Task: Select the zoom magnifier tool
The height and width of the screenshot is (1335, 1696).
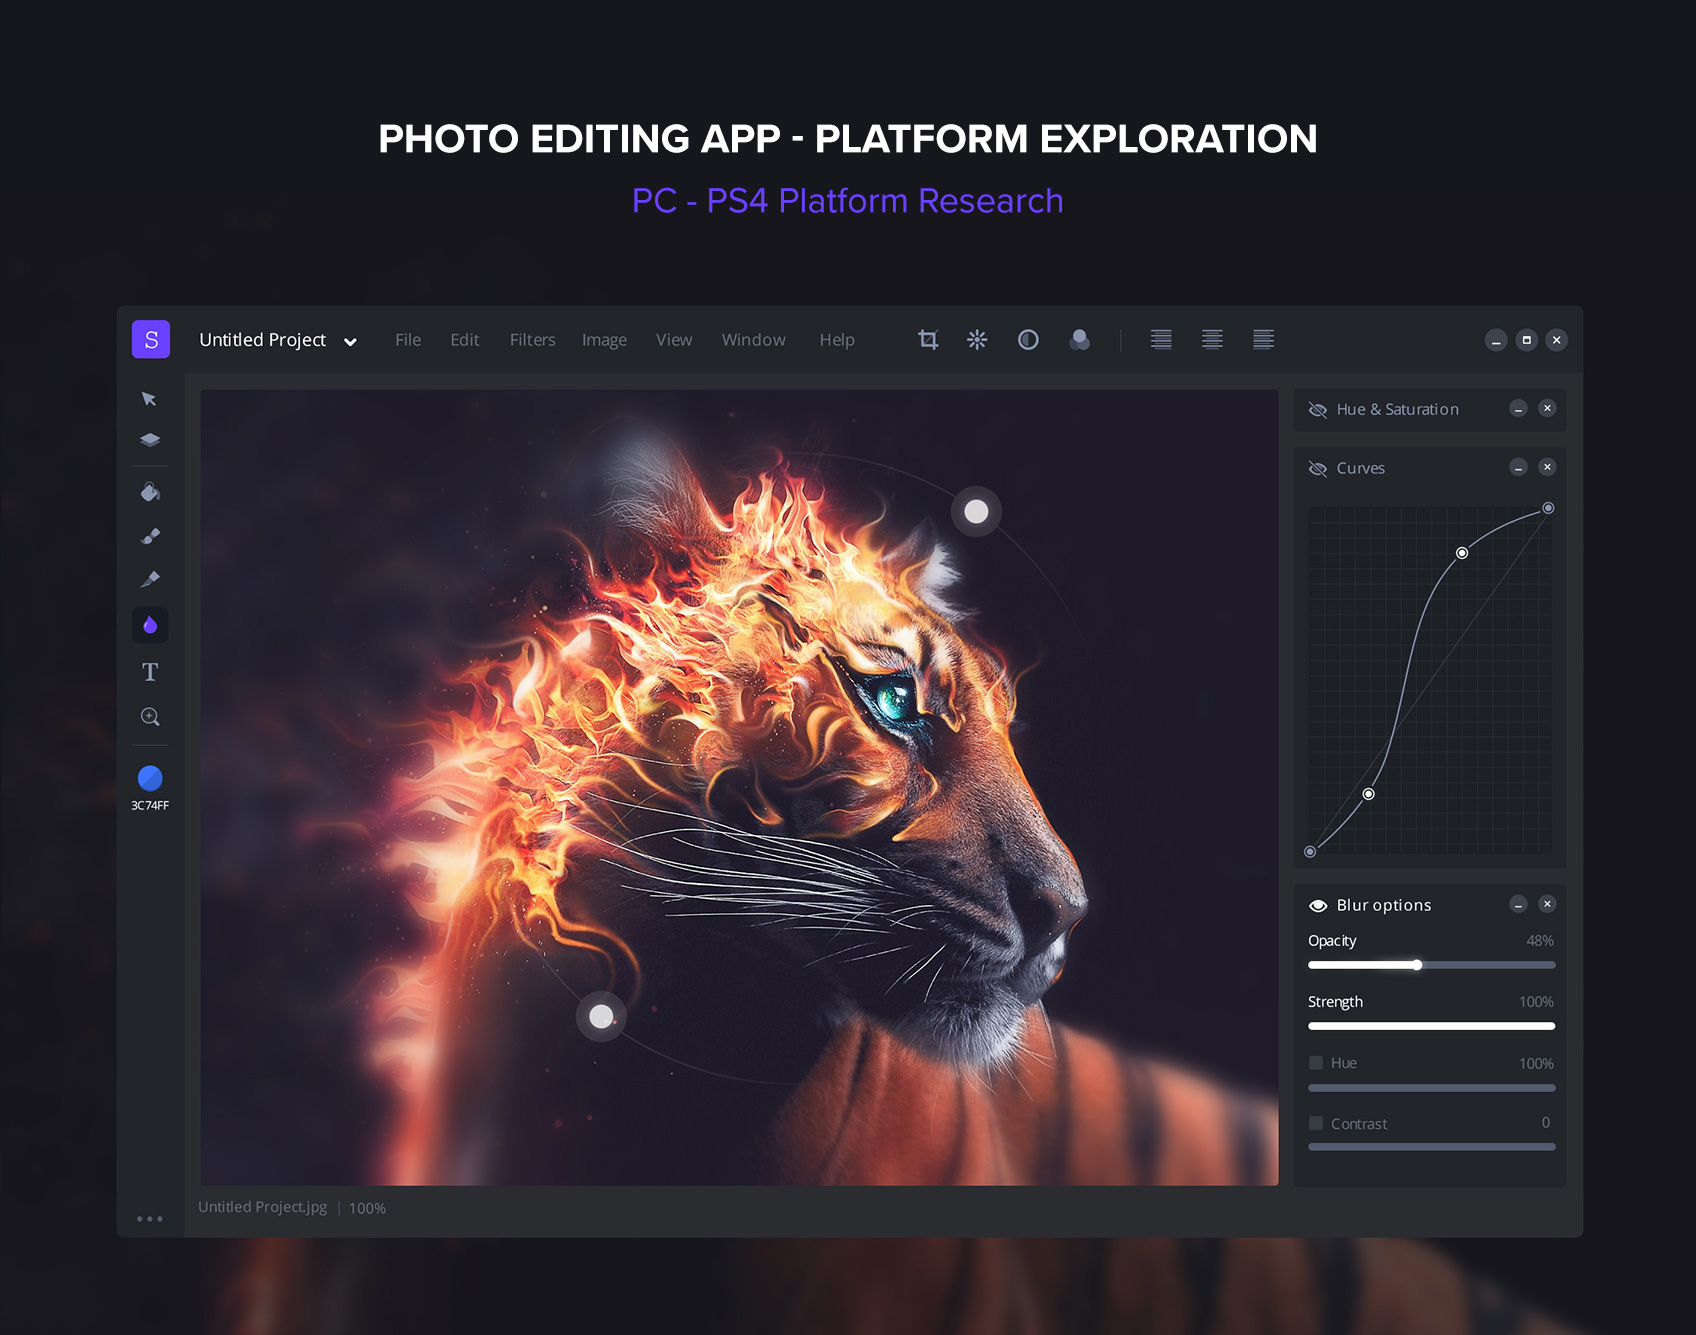Action: point(150,717)
